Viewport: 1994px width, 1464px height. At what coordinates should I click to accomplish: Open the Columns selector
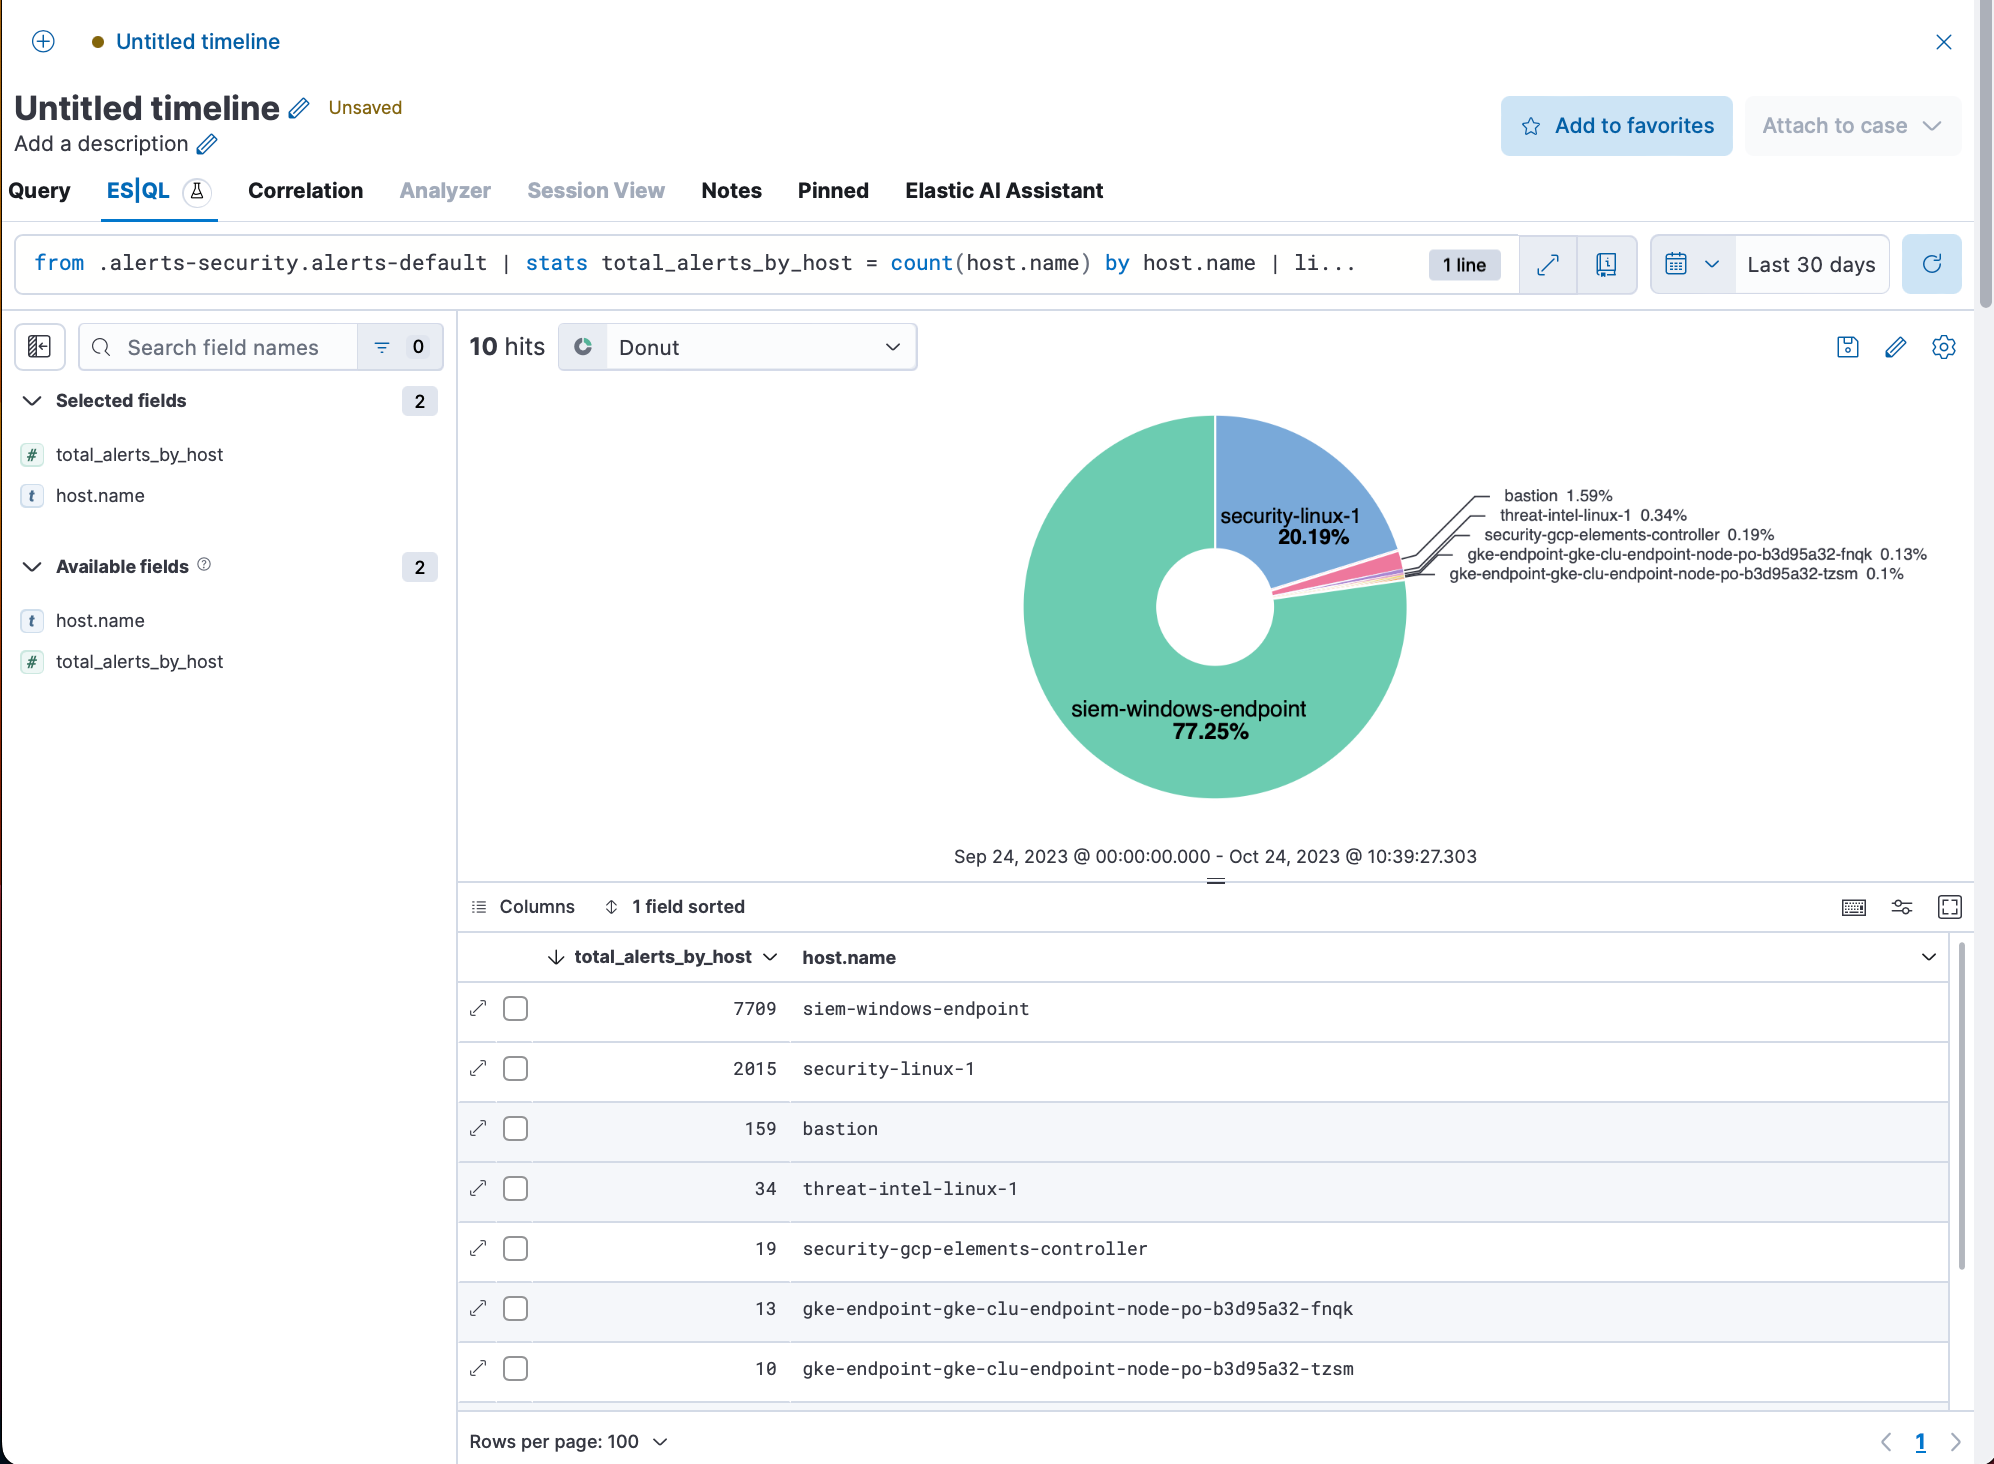point(523,907)
